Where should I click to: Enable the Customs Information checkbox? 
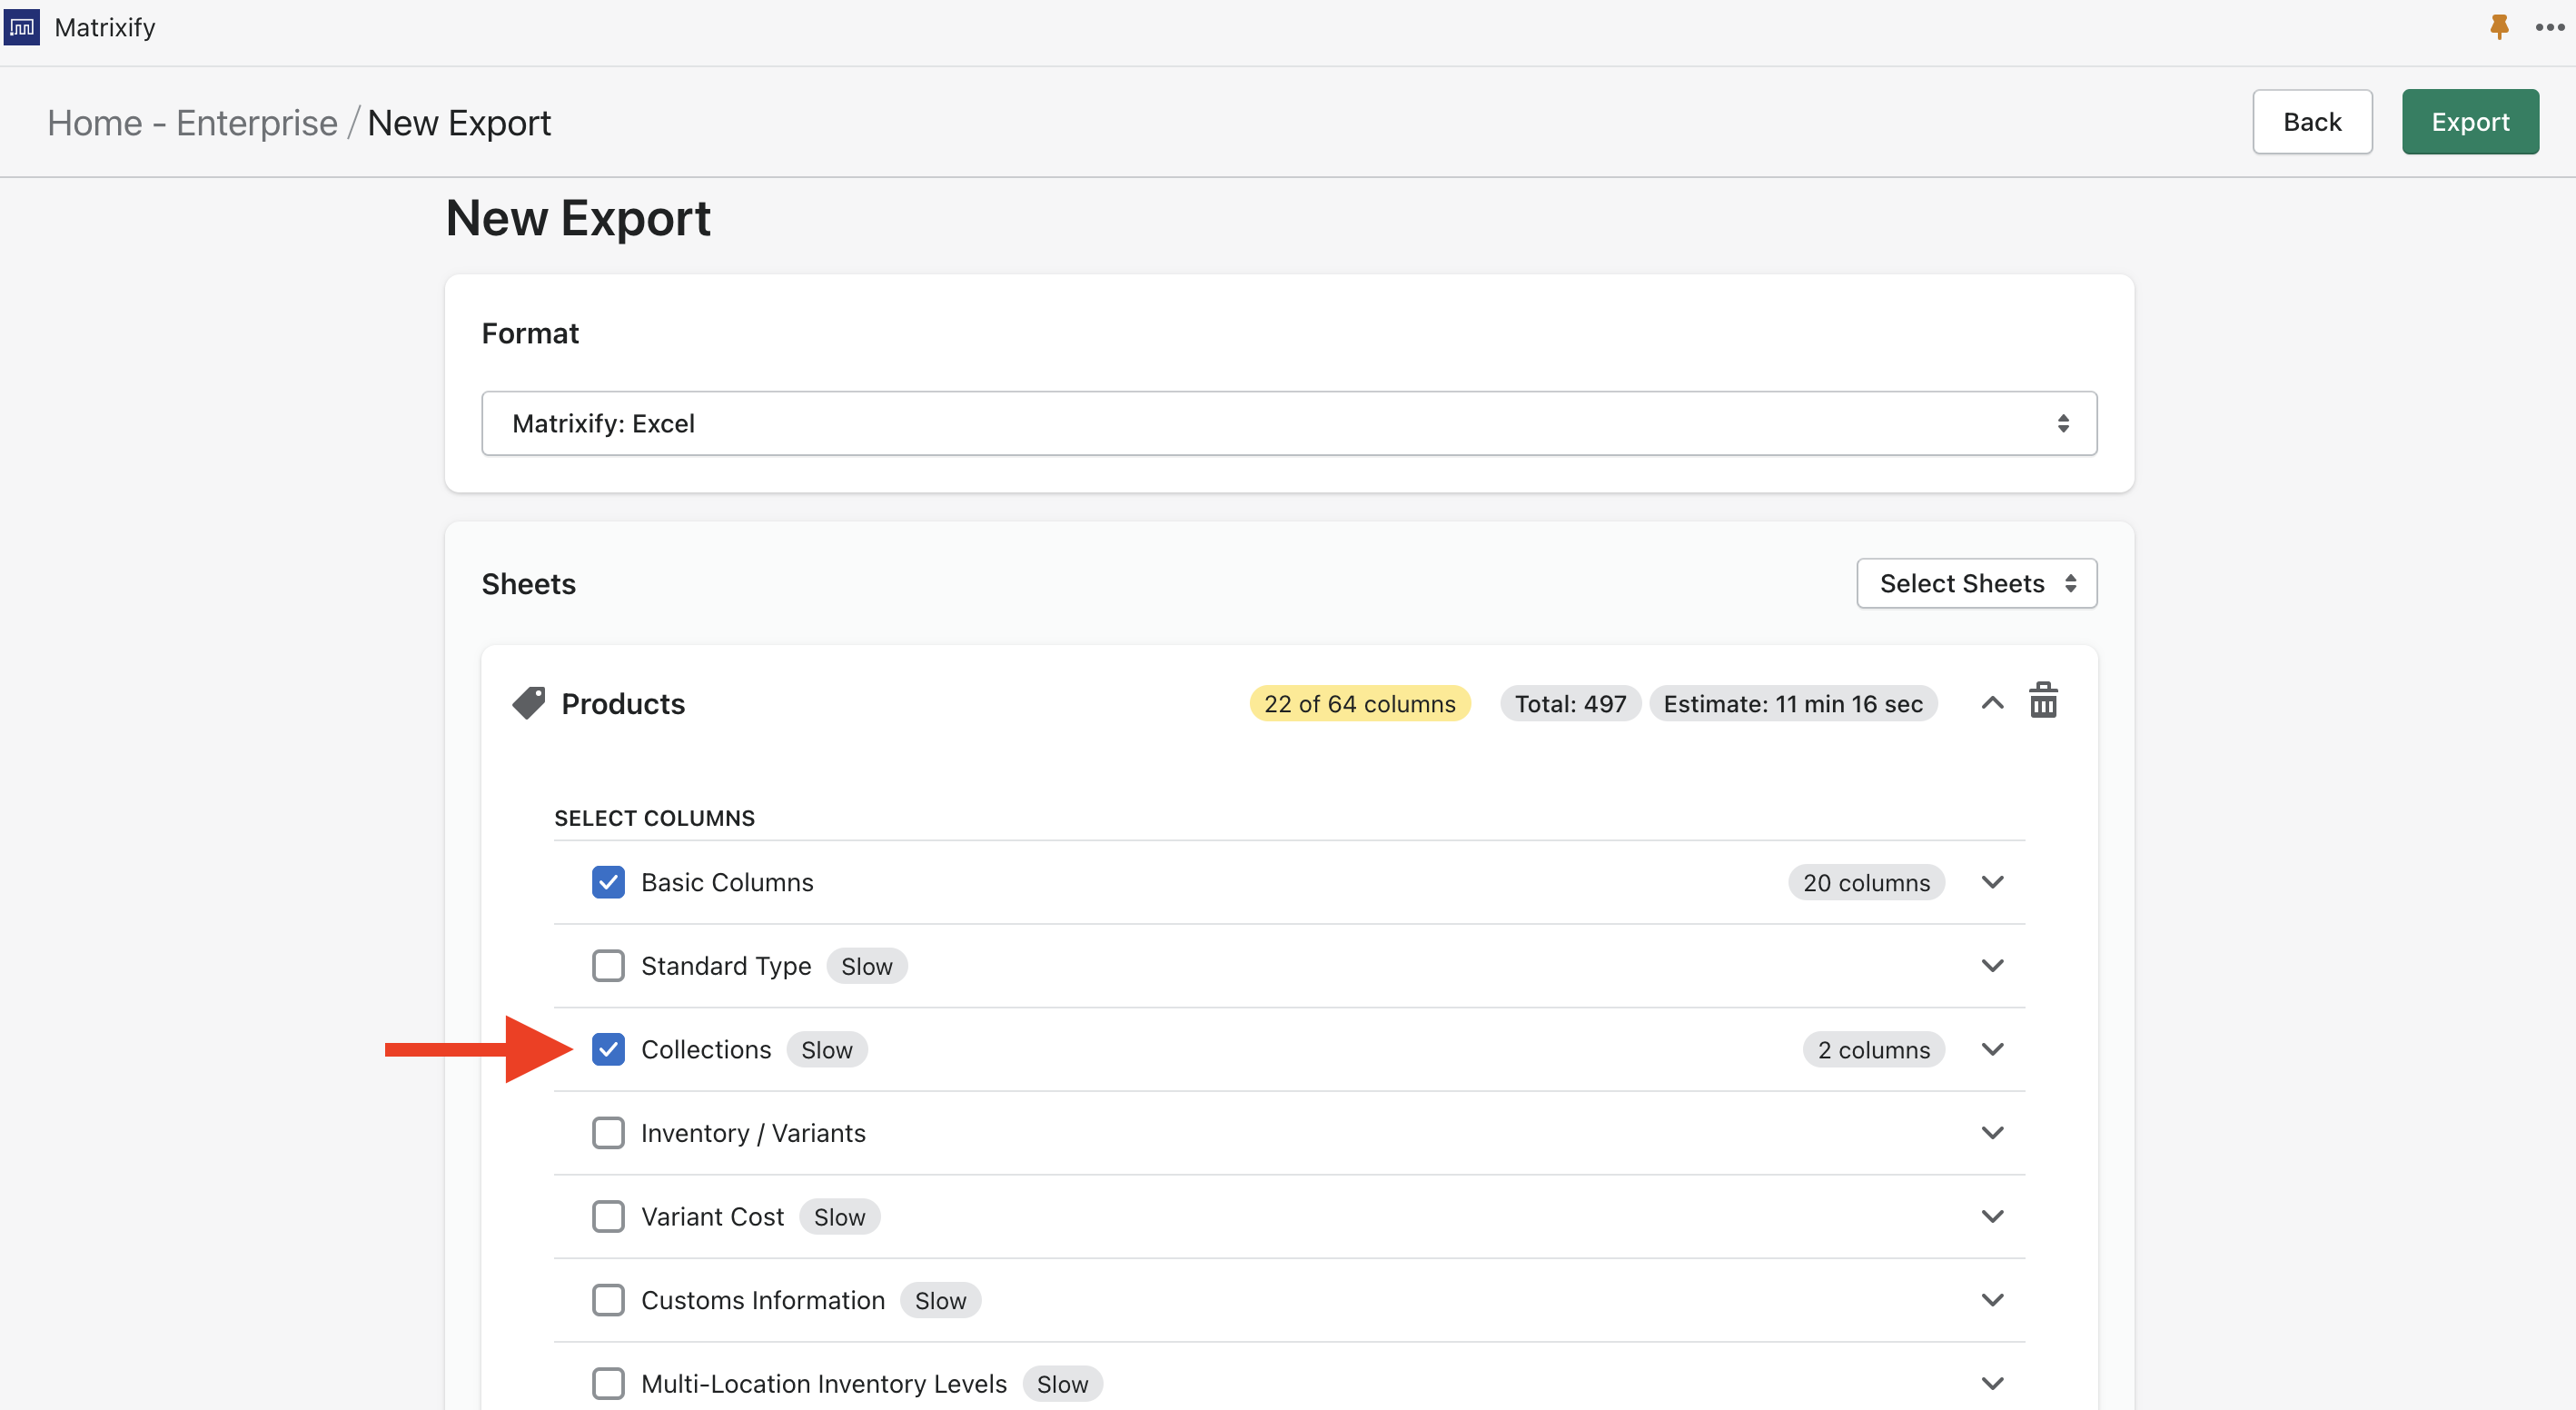(x=608, y=1300)
